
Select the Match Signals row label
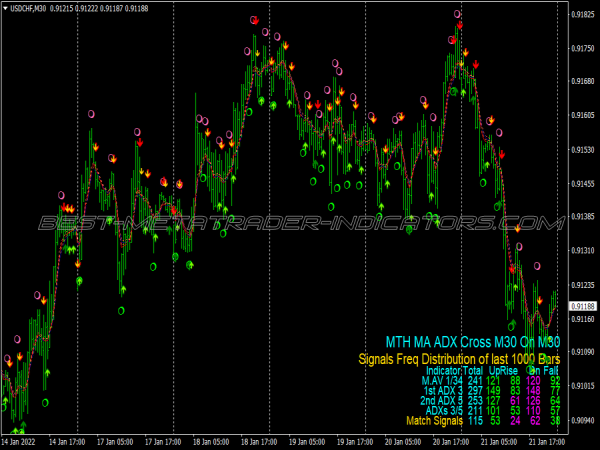point(435,421)
